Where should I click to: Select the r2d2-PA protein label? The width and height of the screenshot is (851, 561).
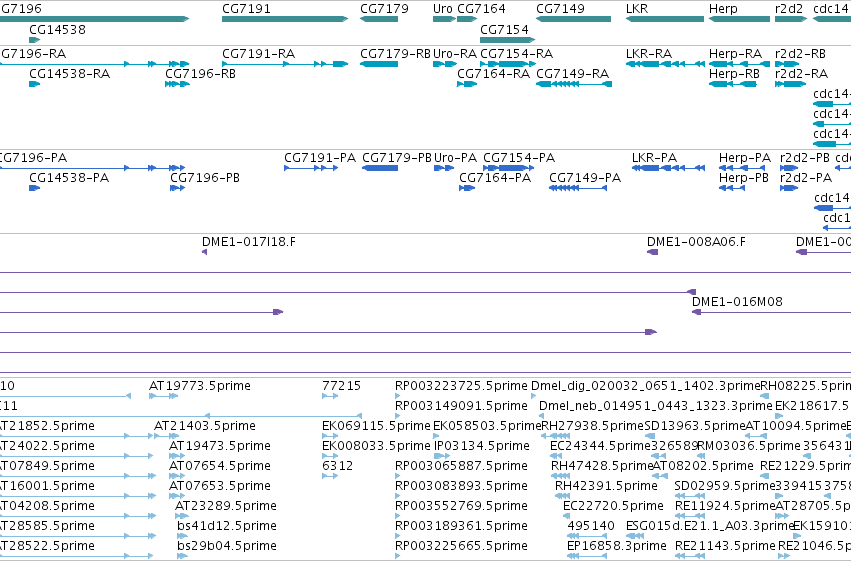click(806, 178)
